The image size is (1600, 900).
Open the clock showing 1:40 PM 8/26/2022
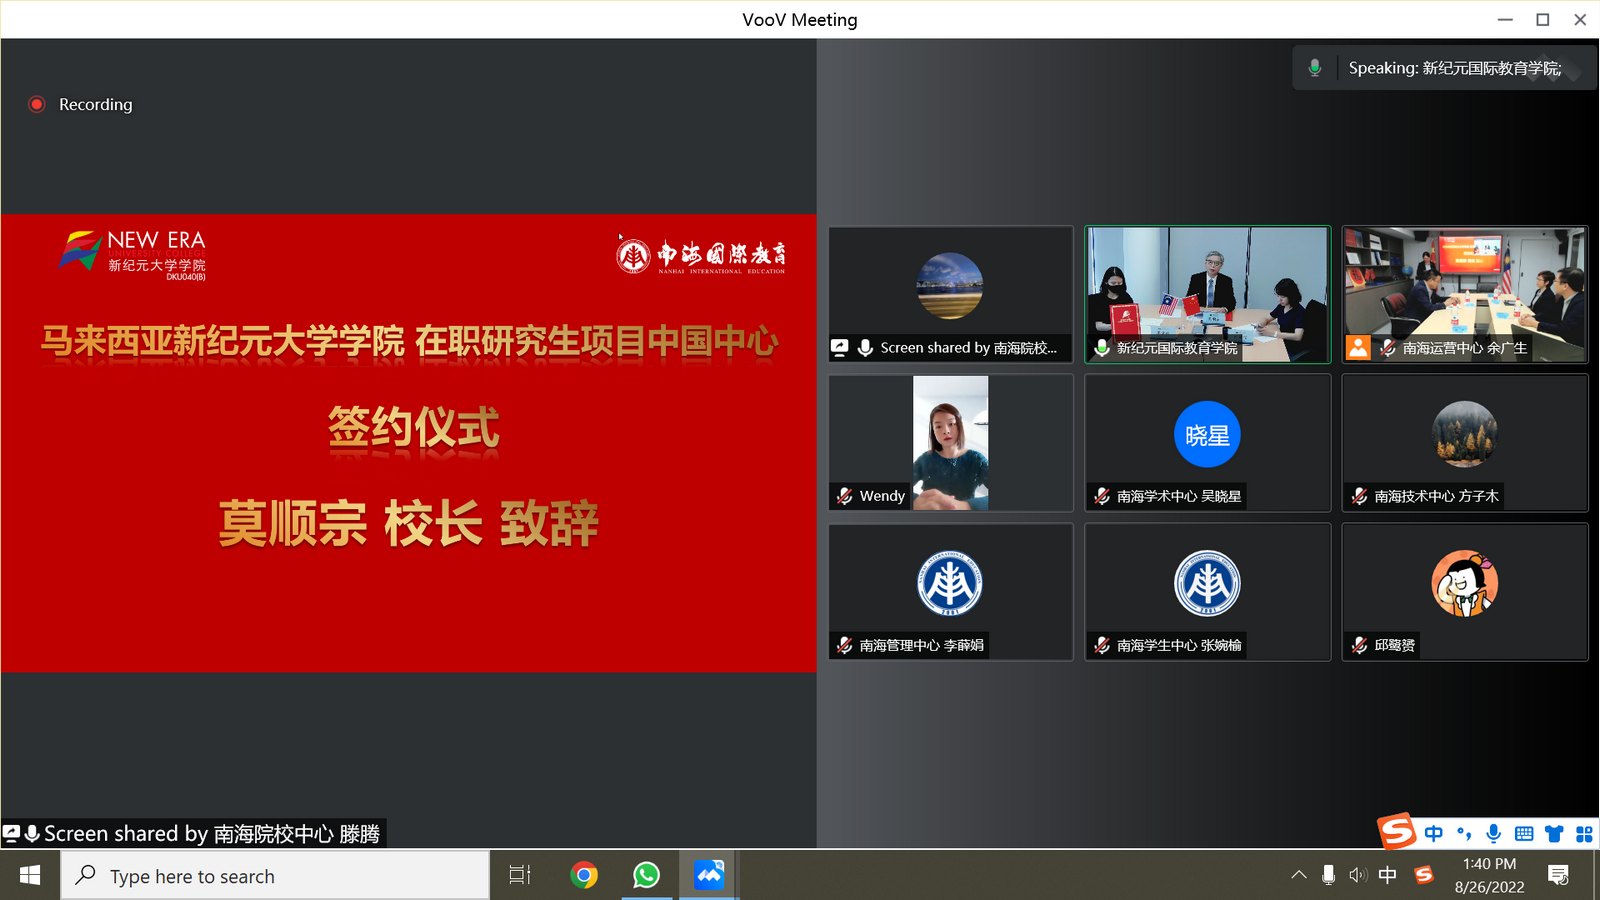point(1489,875)
